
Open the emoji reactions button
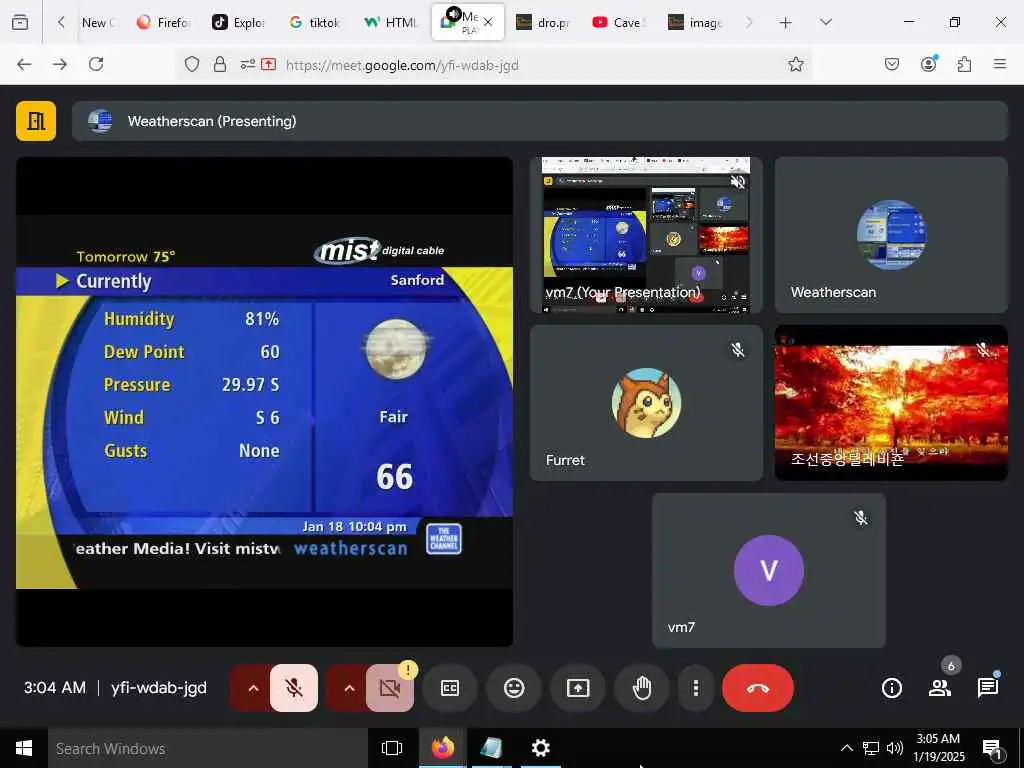(x=514, y=688)
